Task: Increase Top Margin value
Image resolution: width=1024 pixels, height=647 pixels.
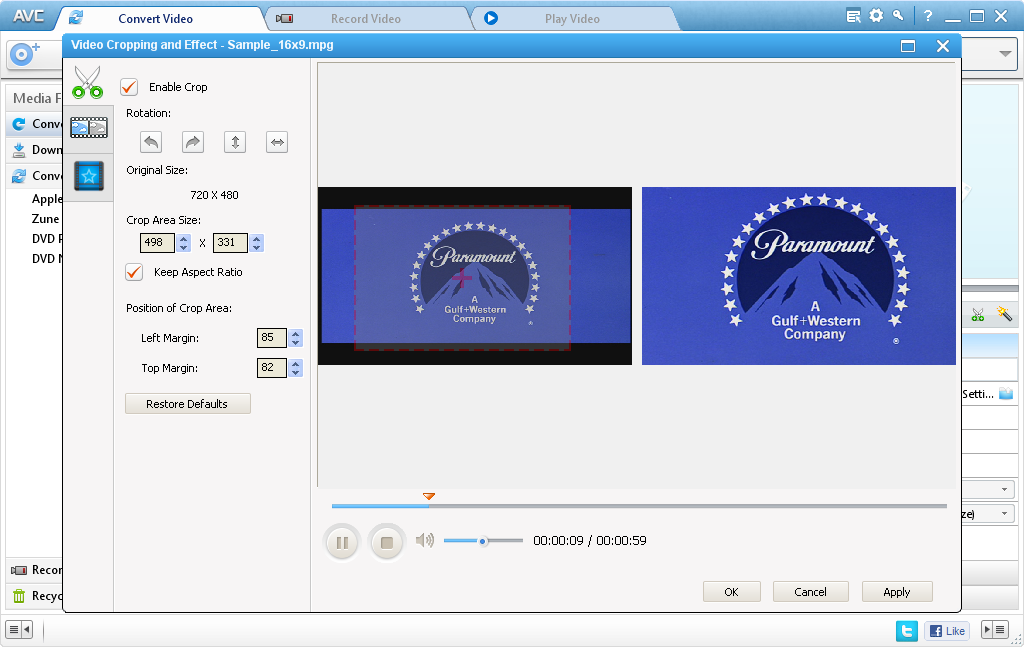Action: pyautogui.click(x=296, y=364)
